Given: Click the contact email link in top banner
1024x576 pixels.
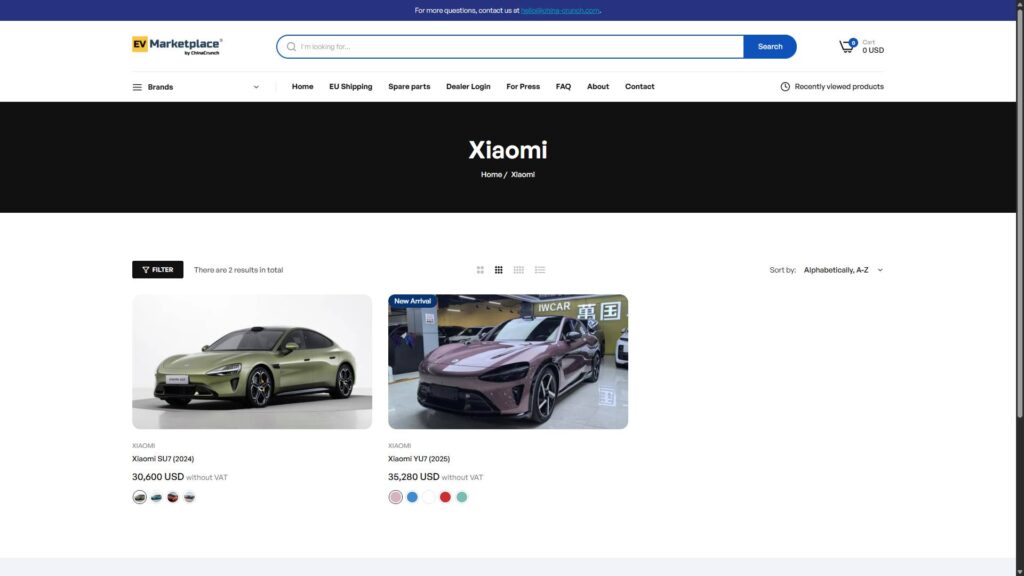Looking at the screenshot, I should (x=560, y=10).
